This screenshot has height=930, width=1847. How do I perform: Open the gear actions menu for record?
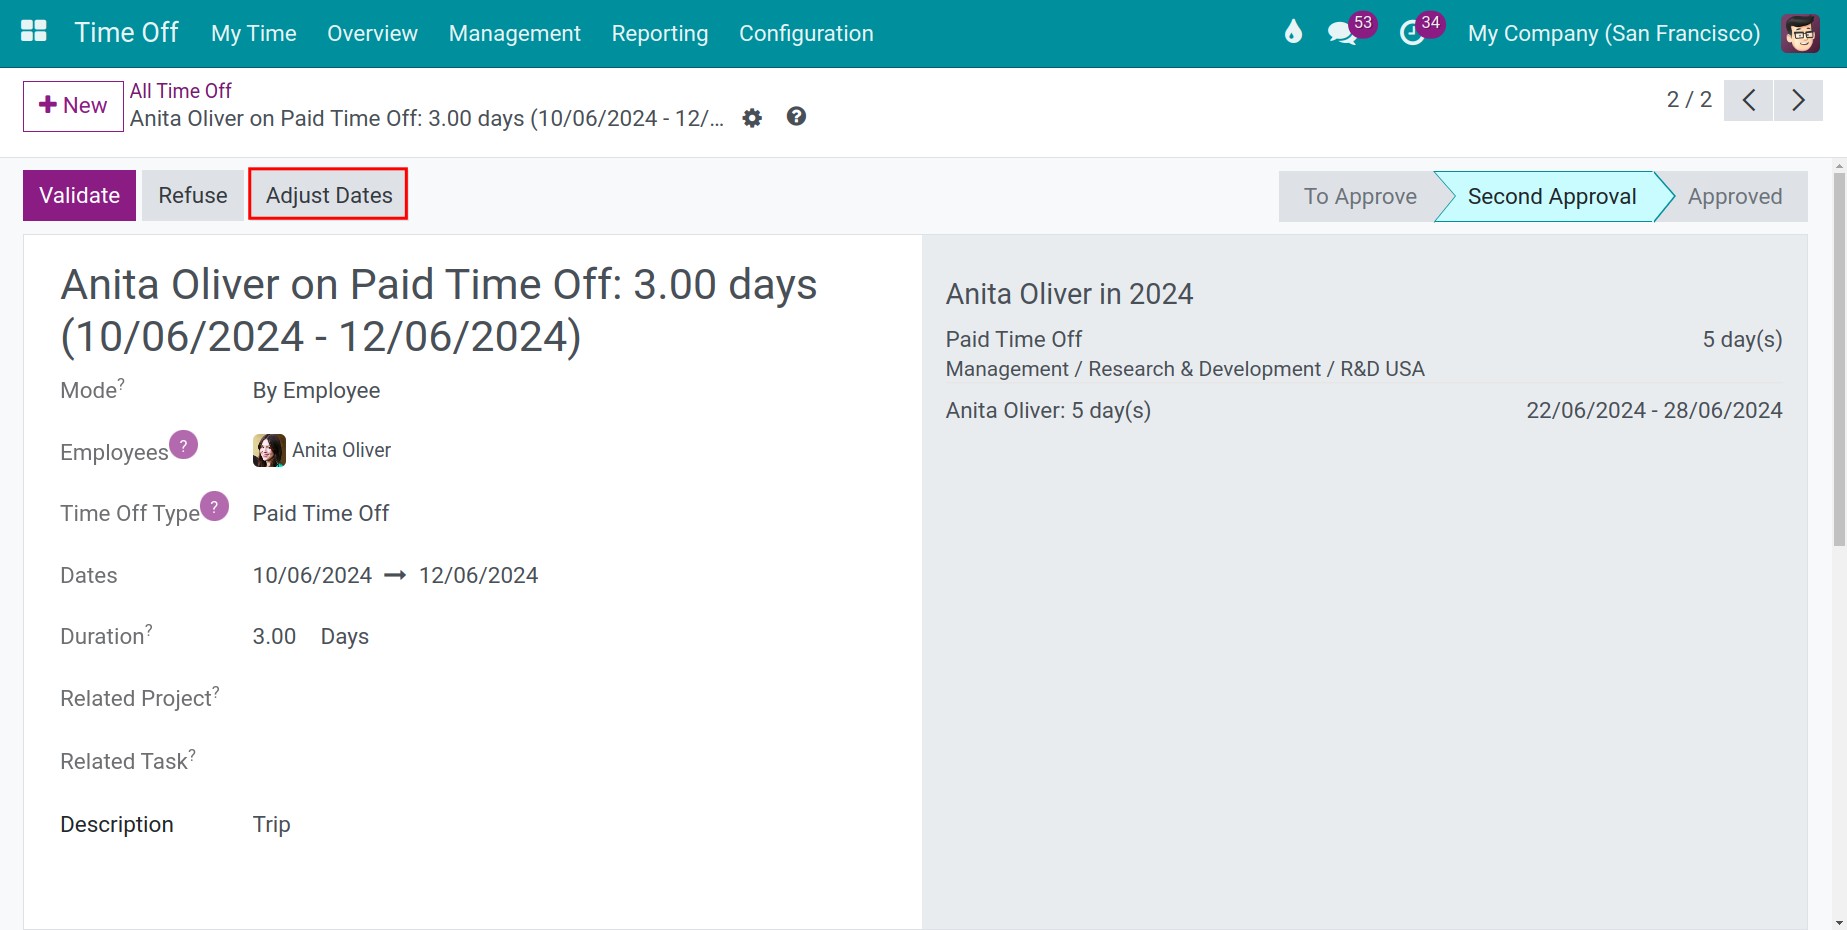(x=752, y=118)
